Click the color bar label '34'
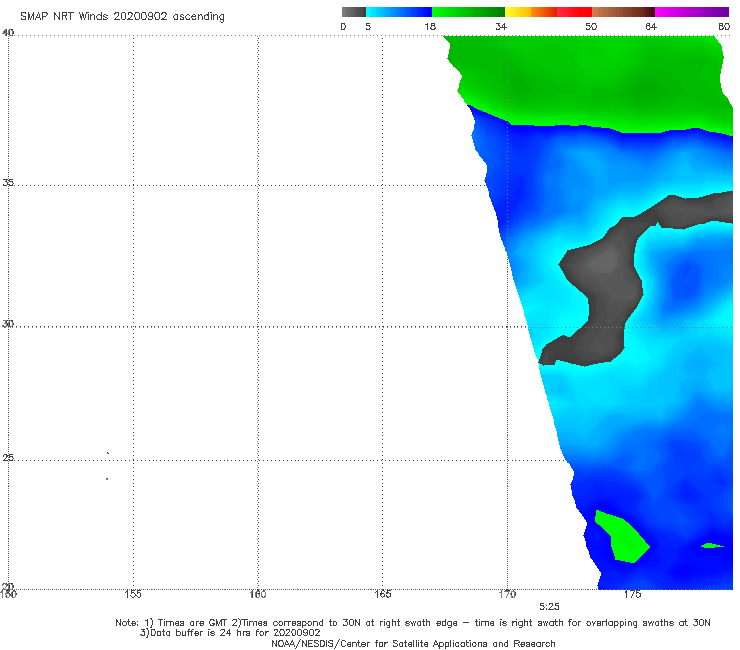The height and width of the screenshot is (650, 740). pos(501,27)
